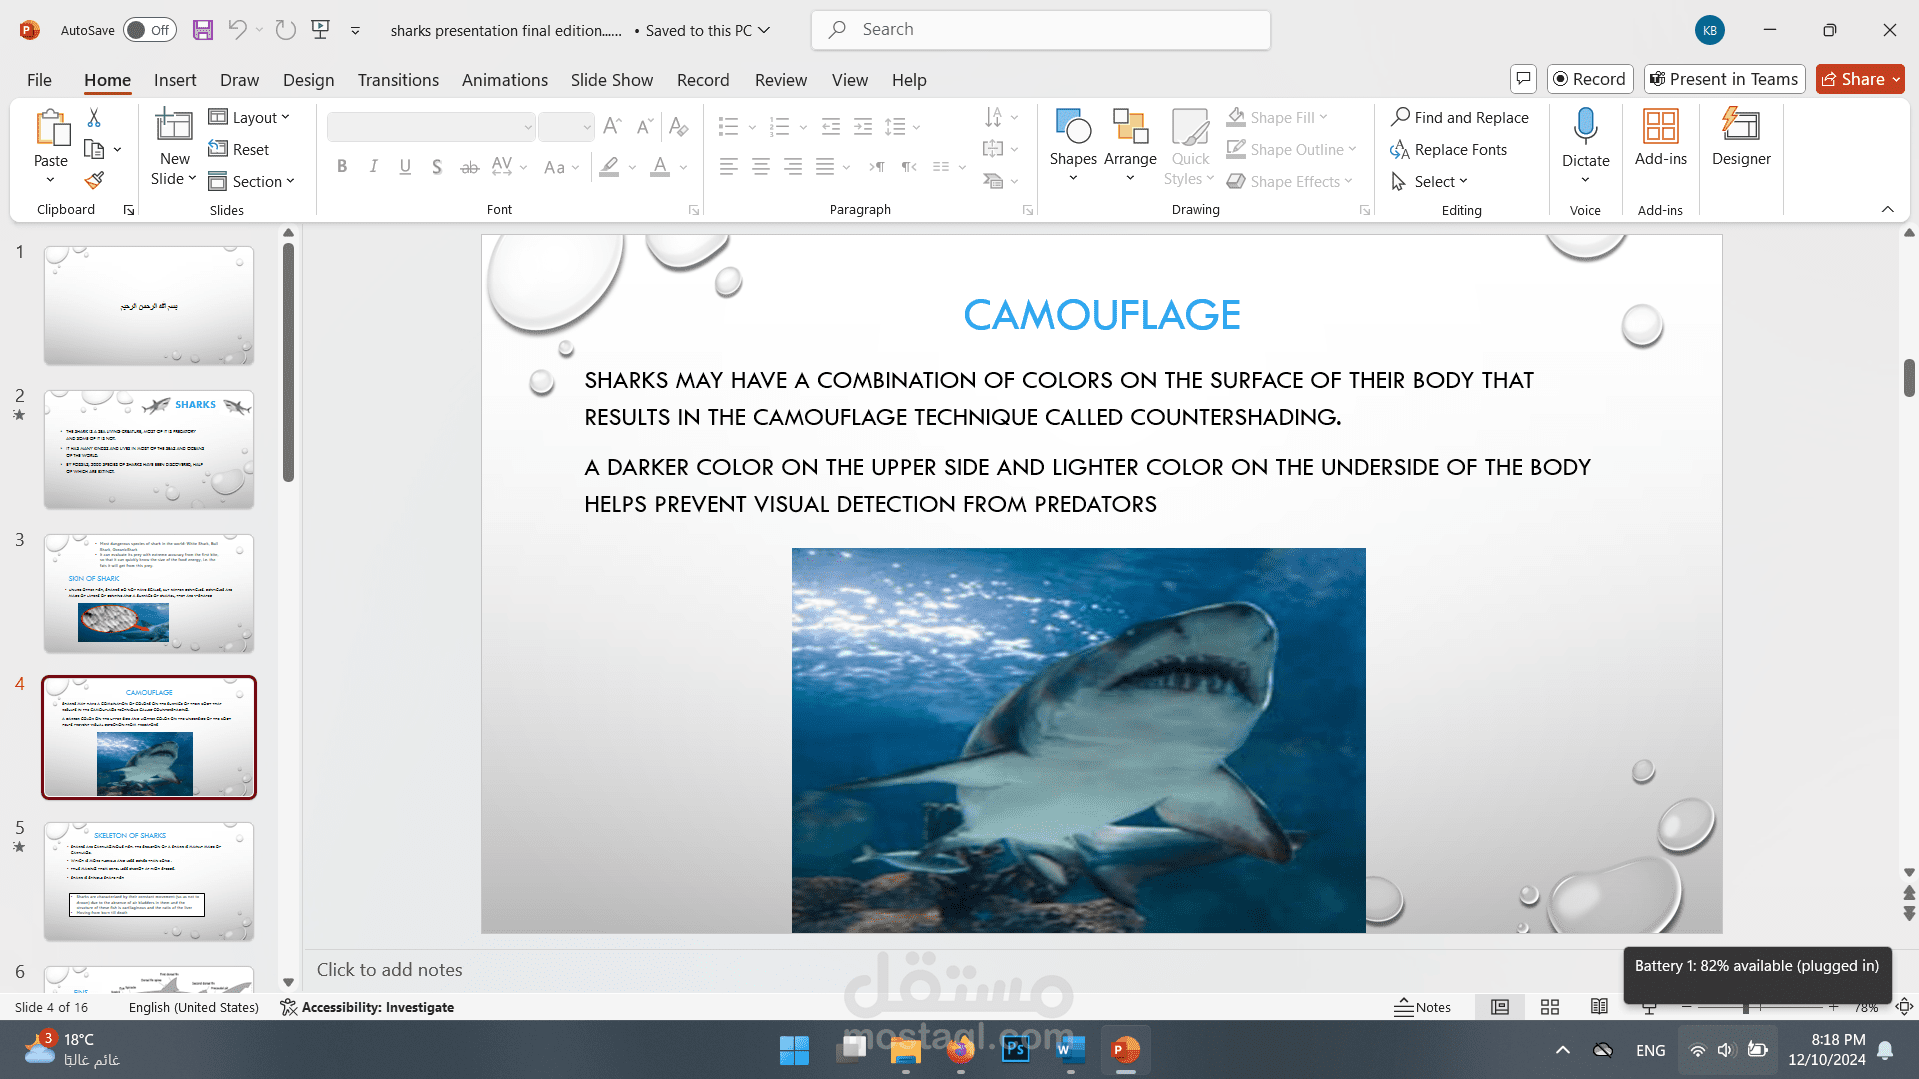Viewport: 1919px width, 1079px height.
Task: Toggle left-to-right text direction
Action: click(877, 167)
